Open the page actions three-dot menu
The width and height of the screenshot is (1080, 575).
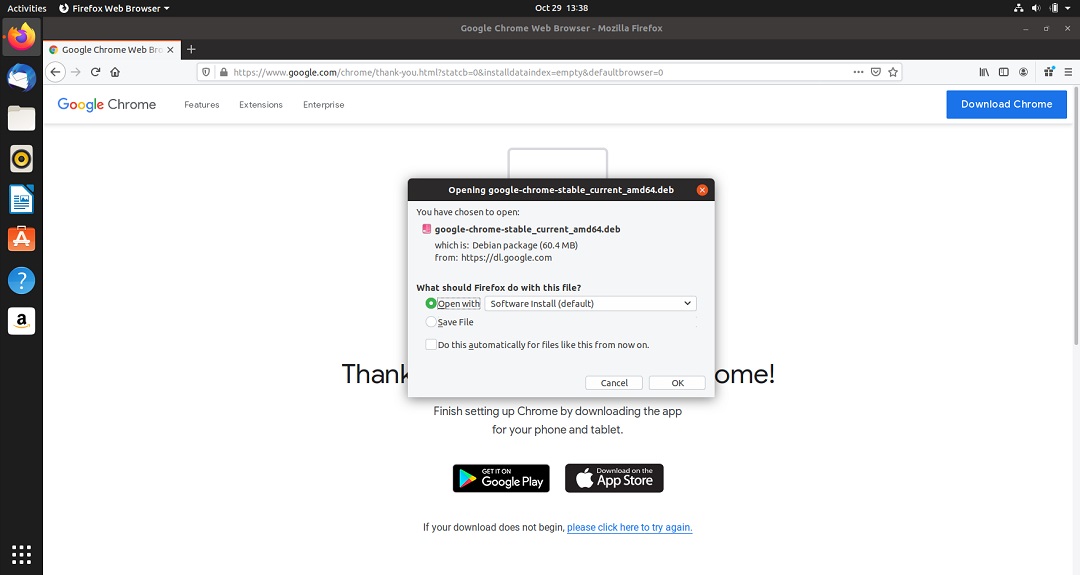(858, 72)
